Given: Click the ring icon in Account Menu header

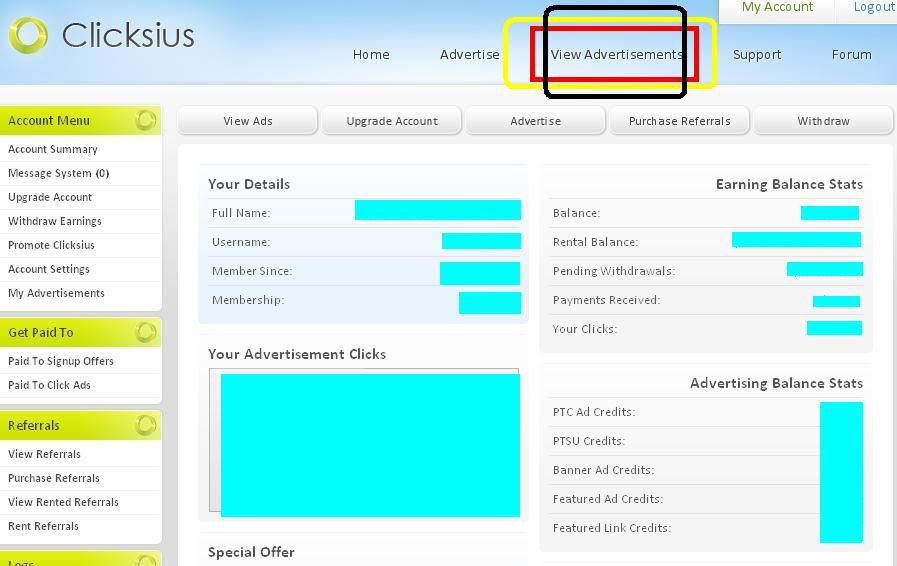Looking at the screenshot, I should point(145,120).
